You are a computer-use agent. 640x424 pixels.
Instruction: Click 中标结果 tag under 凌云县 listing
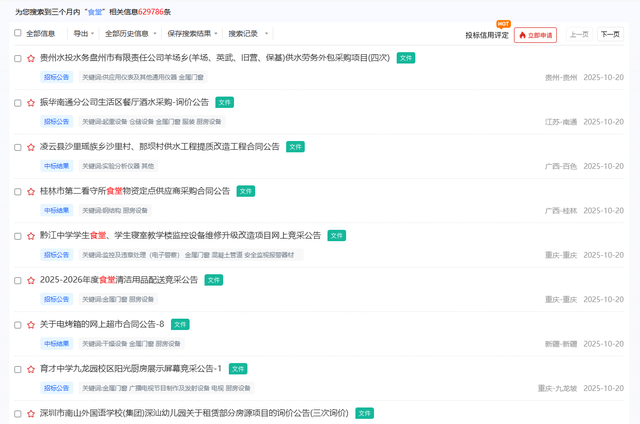(57, 166)
